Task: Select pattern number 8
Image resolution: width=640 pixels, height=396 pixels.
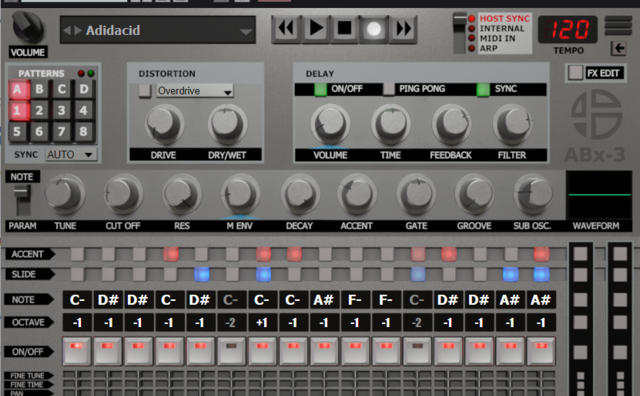Action: pos(84,132)
